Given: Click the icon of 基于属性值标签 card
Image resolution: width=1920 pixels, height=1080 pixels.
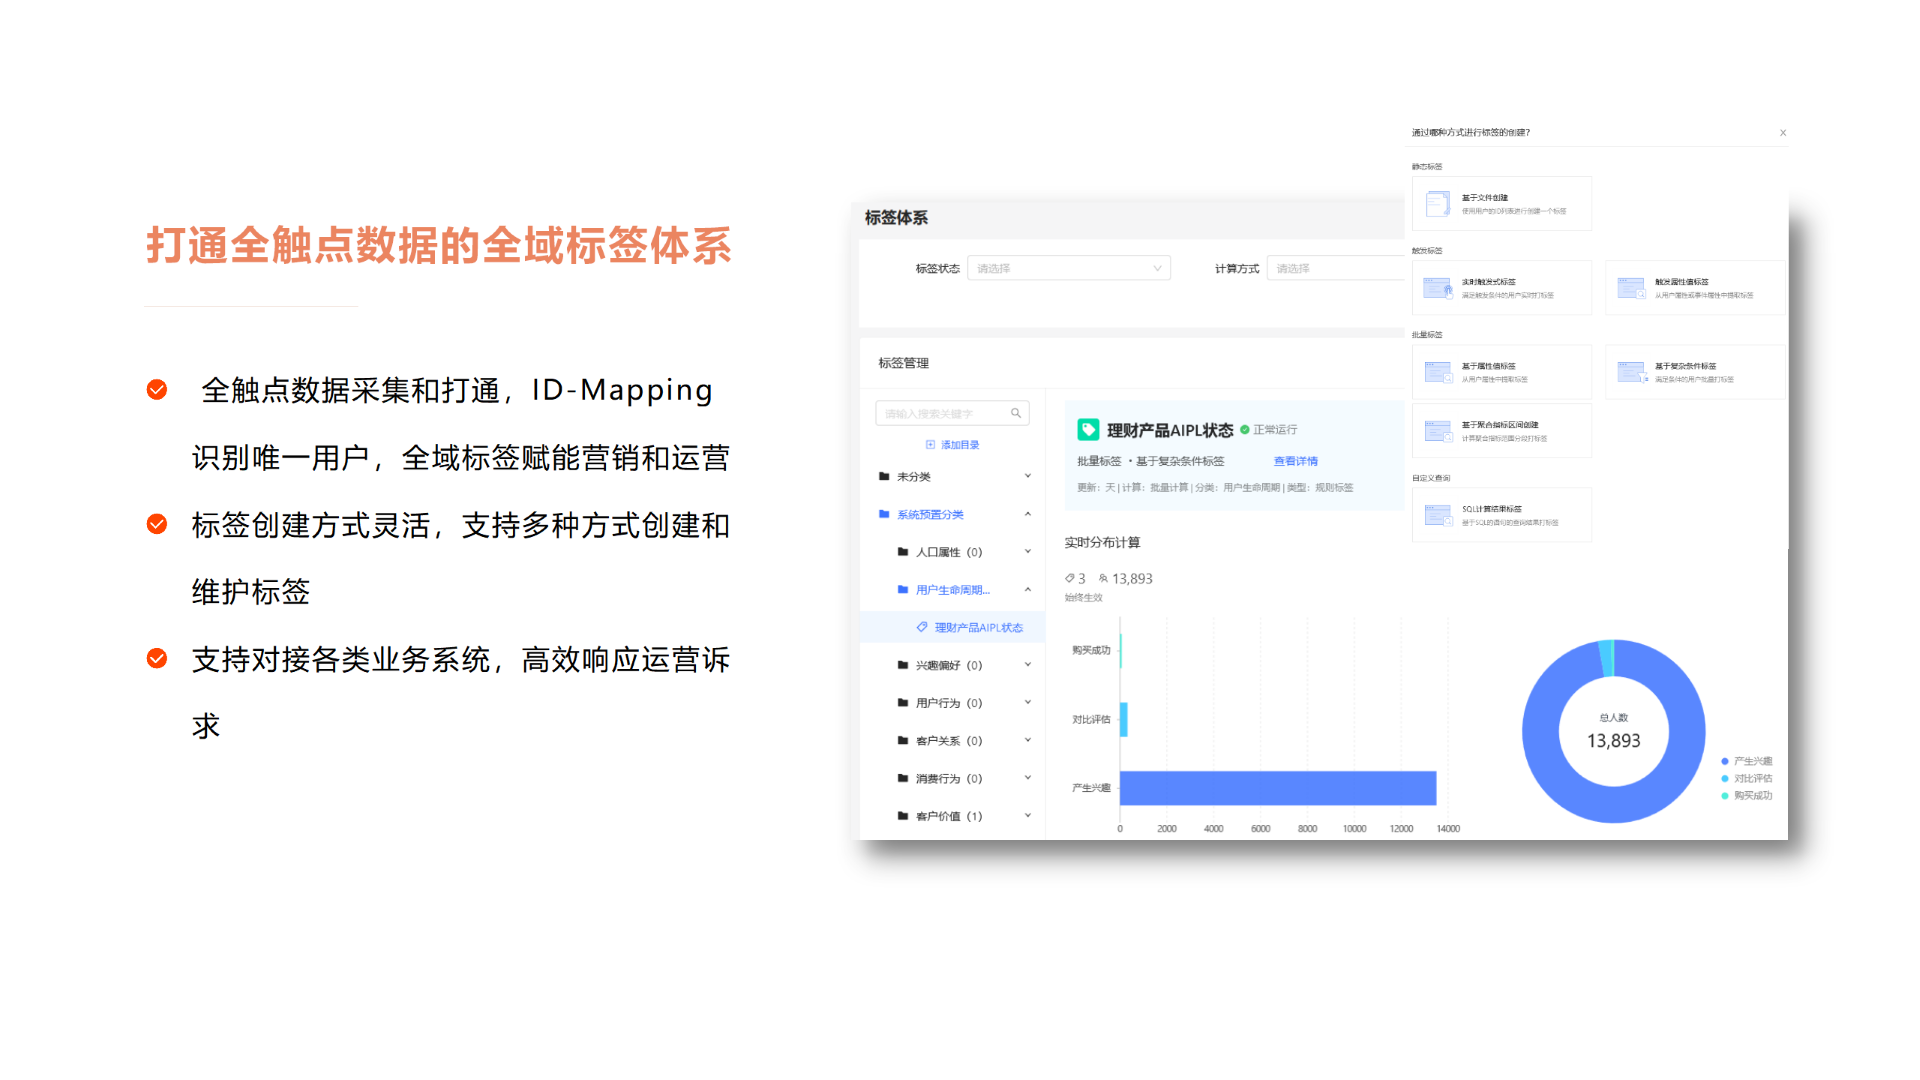Looking at the screenshot, I should pyautogui.click(x=1438, y=372).
